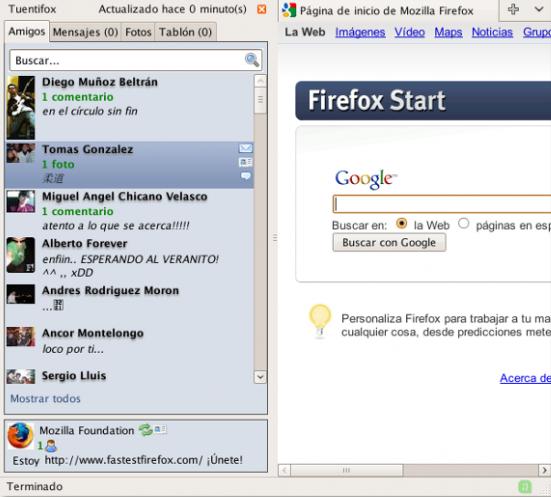The image size is (551, 497).
Task: Click the user icon under Mozilla Foundation
Action: tap(51, 446)
